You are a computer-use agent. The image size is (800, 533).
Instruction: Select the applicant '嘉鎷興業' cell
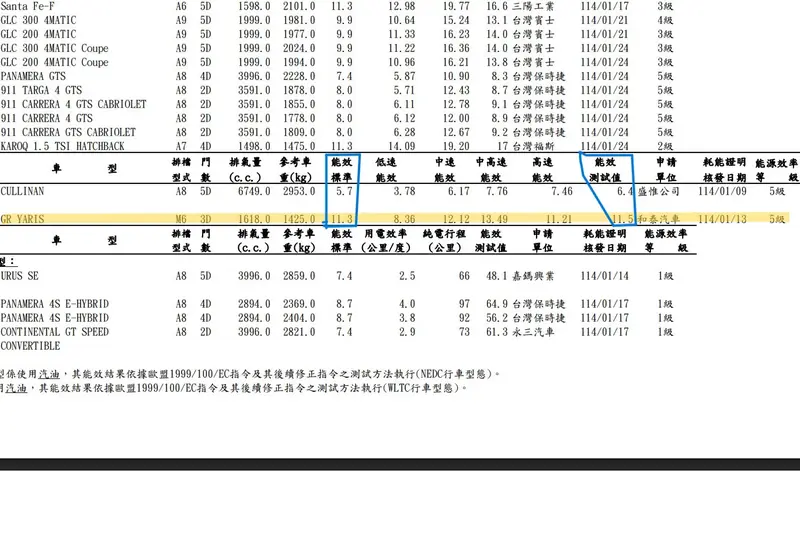pyautogui.click(x=533, y=276)
